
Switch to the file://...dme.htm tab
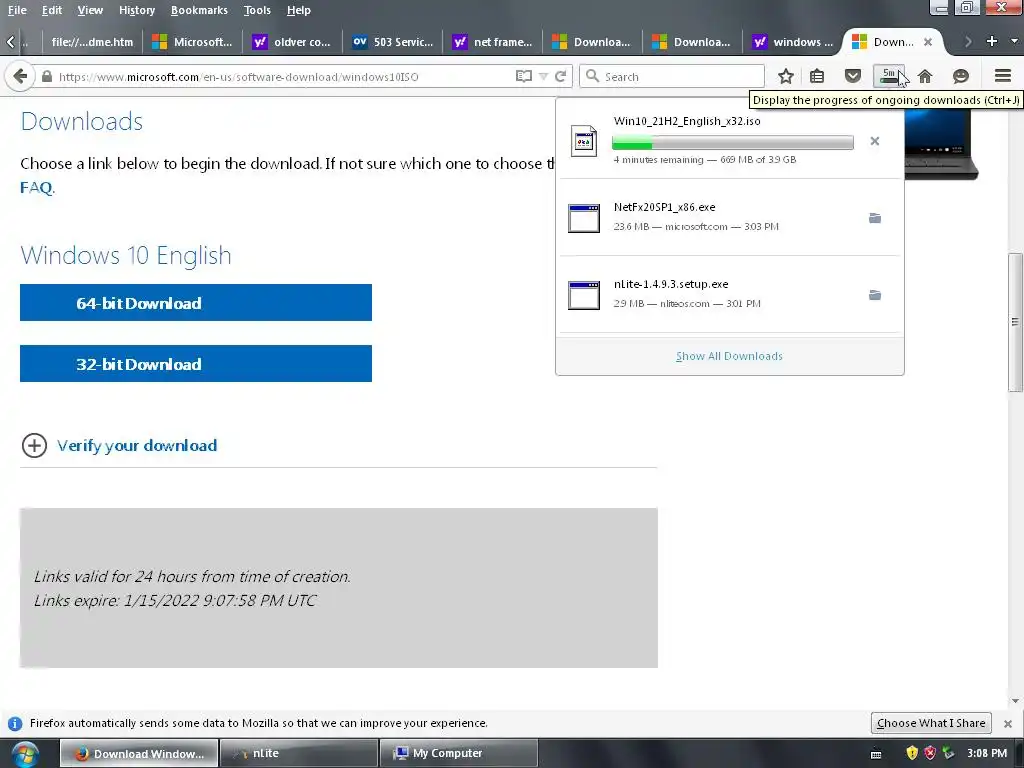[91, 42]
